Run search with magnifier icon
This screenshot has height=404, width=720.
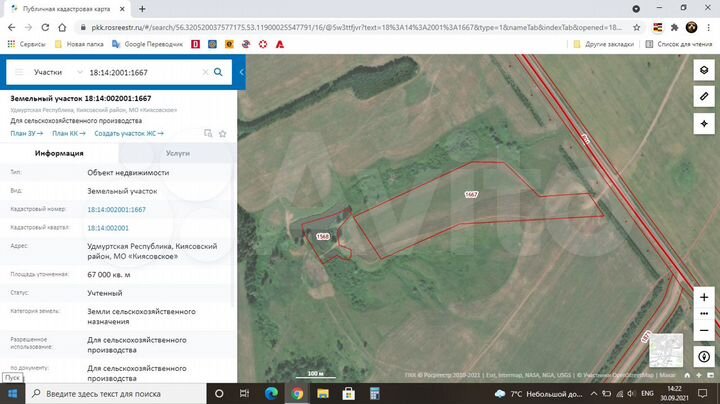tap(218, 72)
